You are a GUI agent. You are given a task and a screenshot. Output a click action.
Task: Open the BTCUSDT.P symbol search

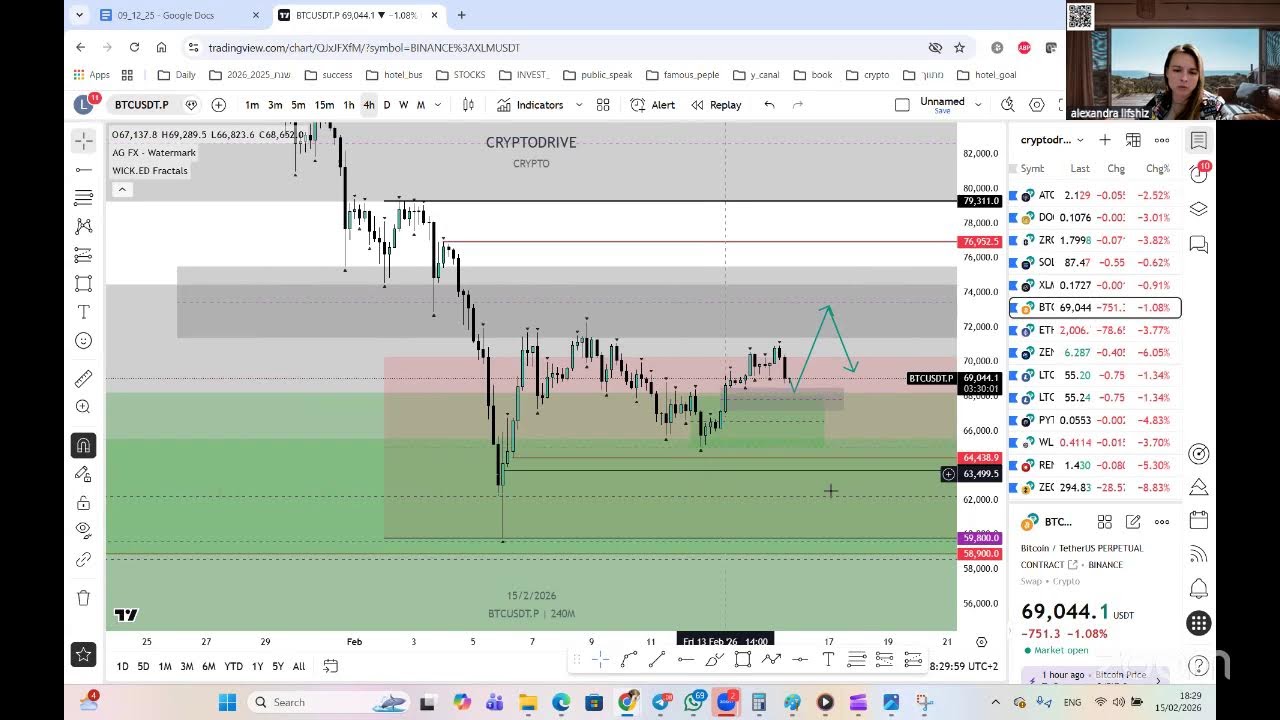coord(141,105)
